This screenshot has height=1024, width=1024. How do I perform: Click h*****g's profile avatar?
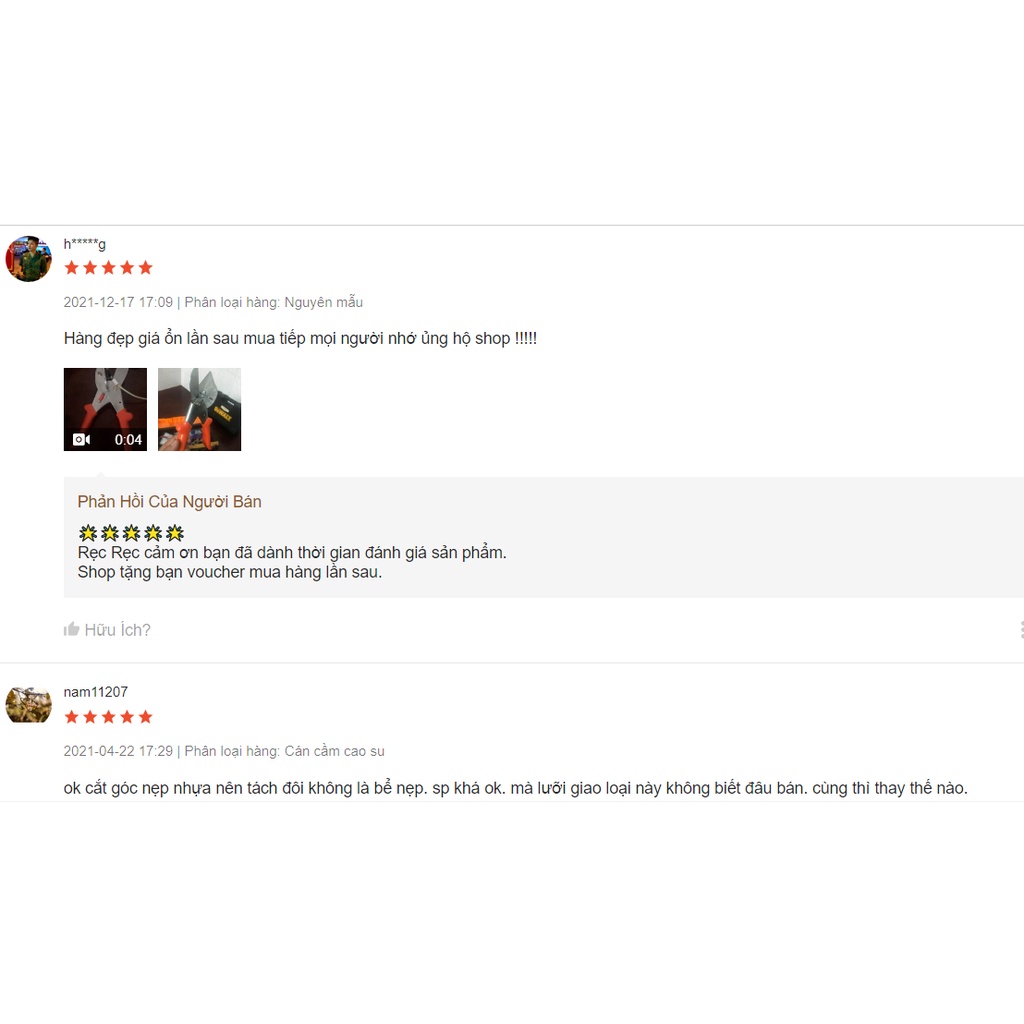point(28,259)
